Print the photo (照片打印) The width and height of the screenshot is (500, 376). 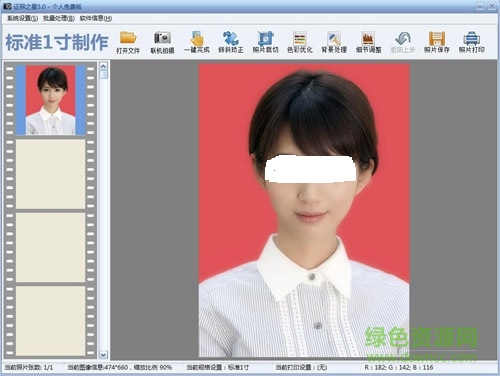pyautogui.click(x=471, y=42)
